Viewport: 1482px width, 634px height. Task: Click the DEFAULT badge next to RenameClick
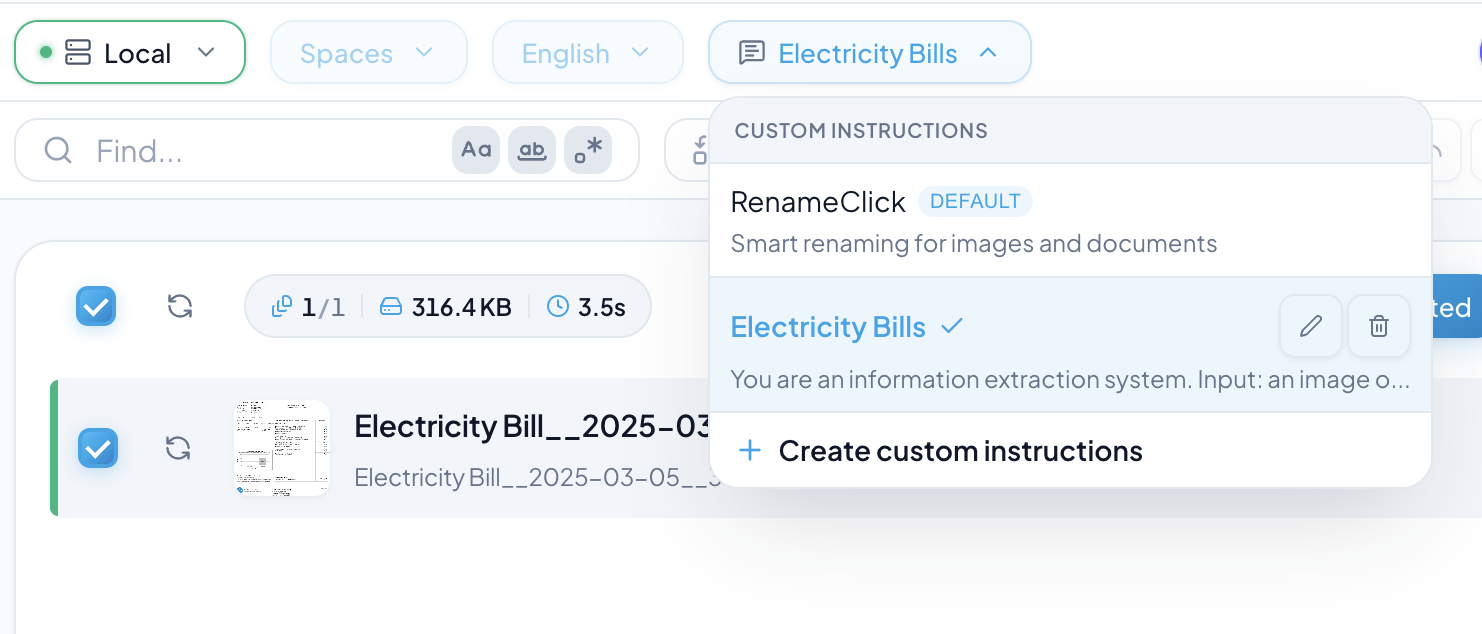(x=975, y=201)
